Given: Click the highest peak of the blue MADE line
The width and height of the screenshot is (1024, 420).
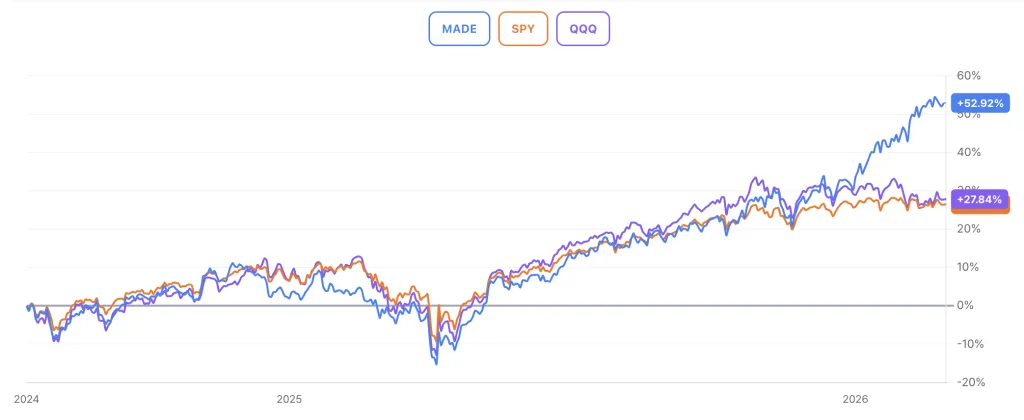Looking at the screenshot, I should pyautogui.click(x=936, y=98).
